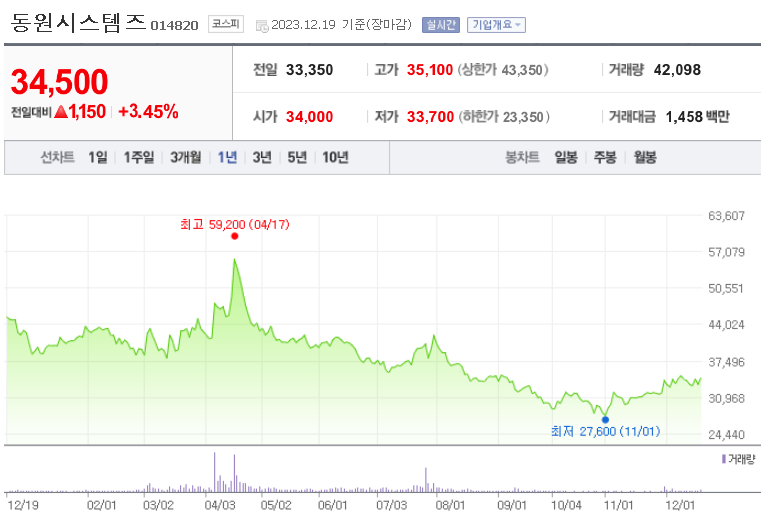Viewport: 761px width, 523px height.
Task: Select the 1년 line chart tab
Action: coord(227,157)
